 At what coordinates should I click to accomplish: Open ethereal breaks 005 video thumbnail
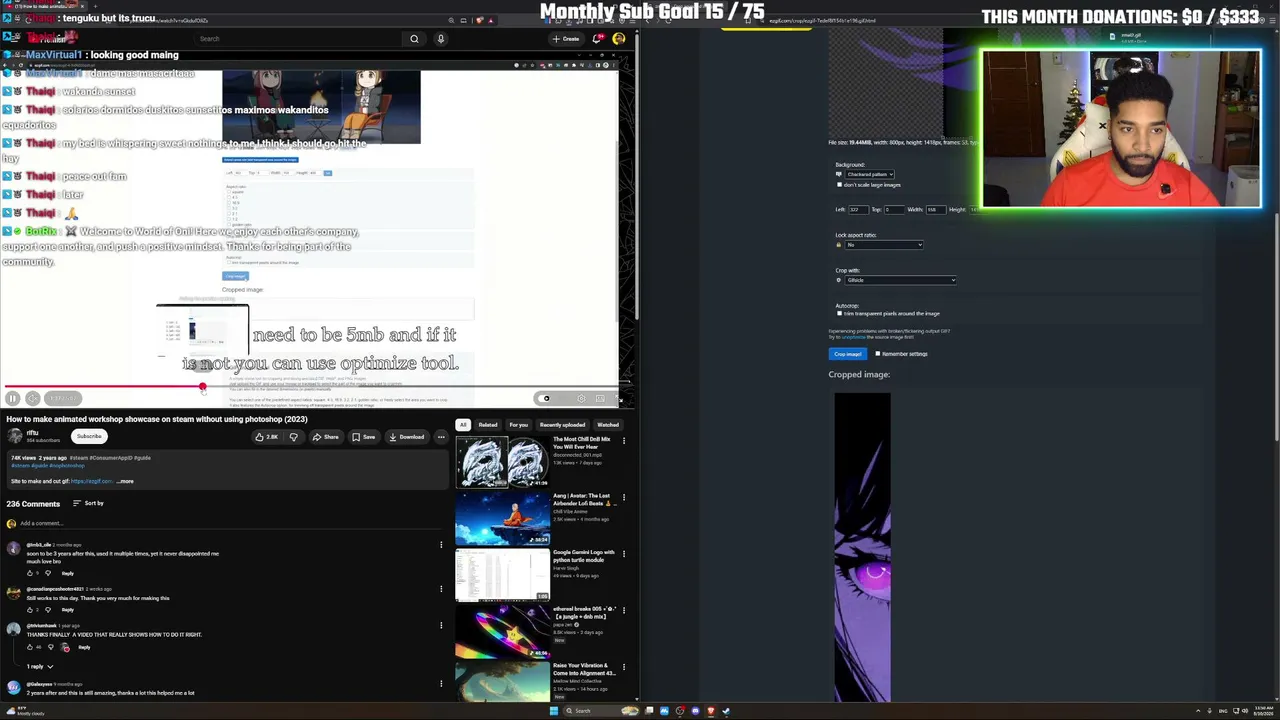tap(502, 631)
